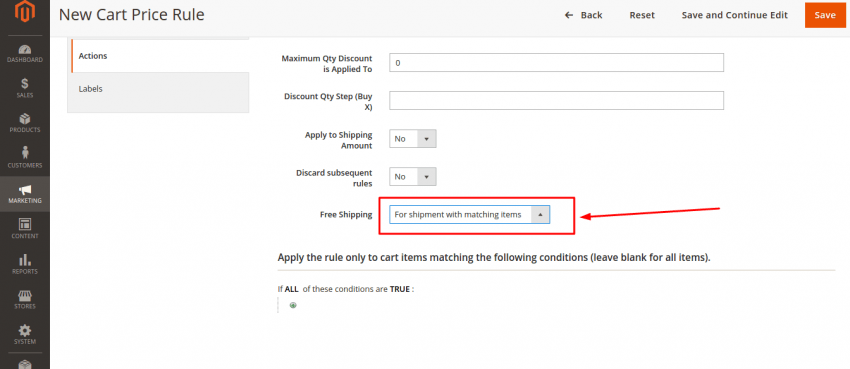Open the Discard subsequent rules dropdown
850x369 pixels.
pyautogui.click(x=413, y=177)
